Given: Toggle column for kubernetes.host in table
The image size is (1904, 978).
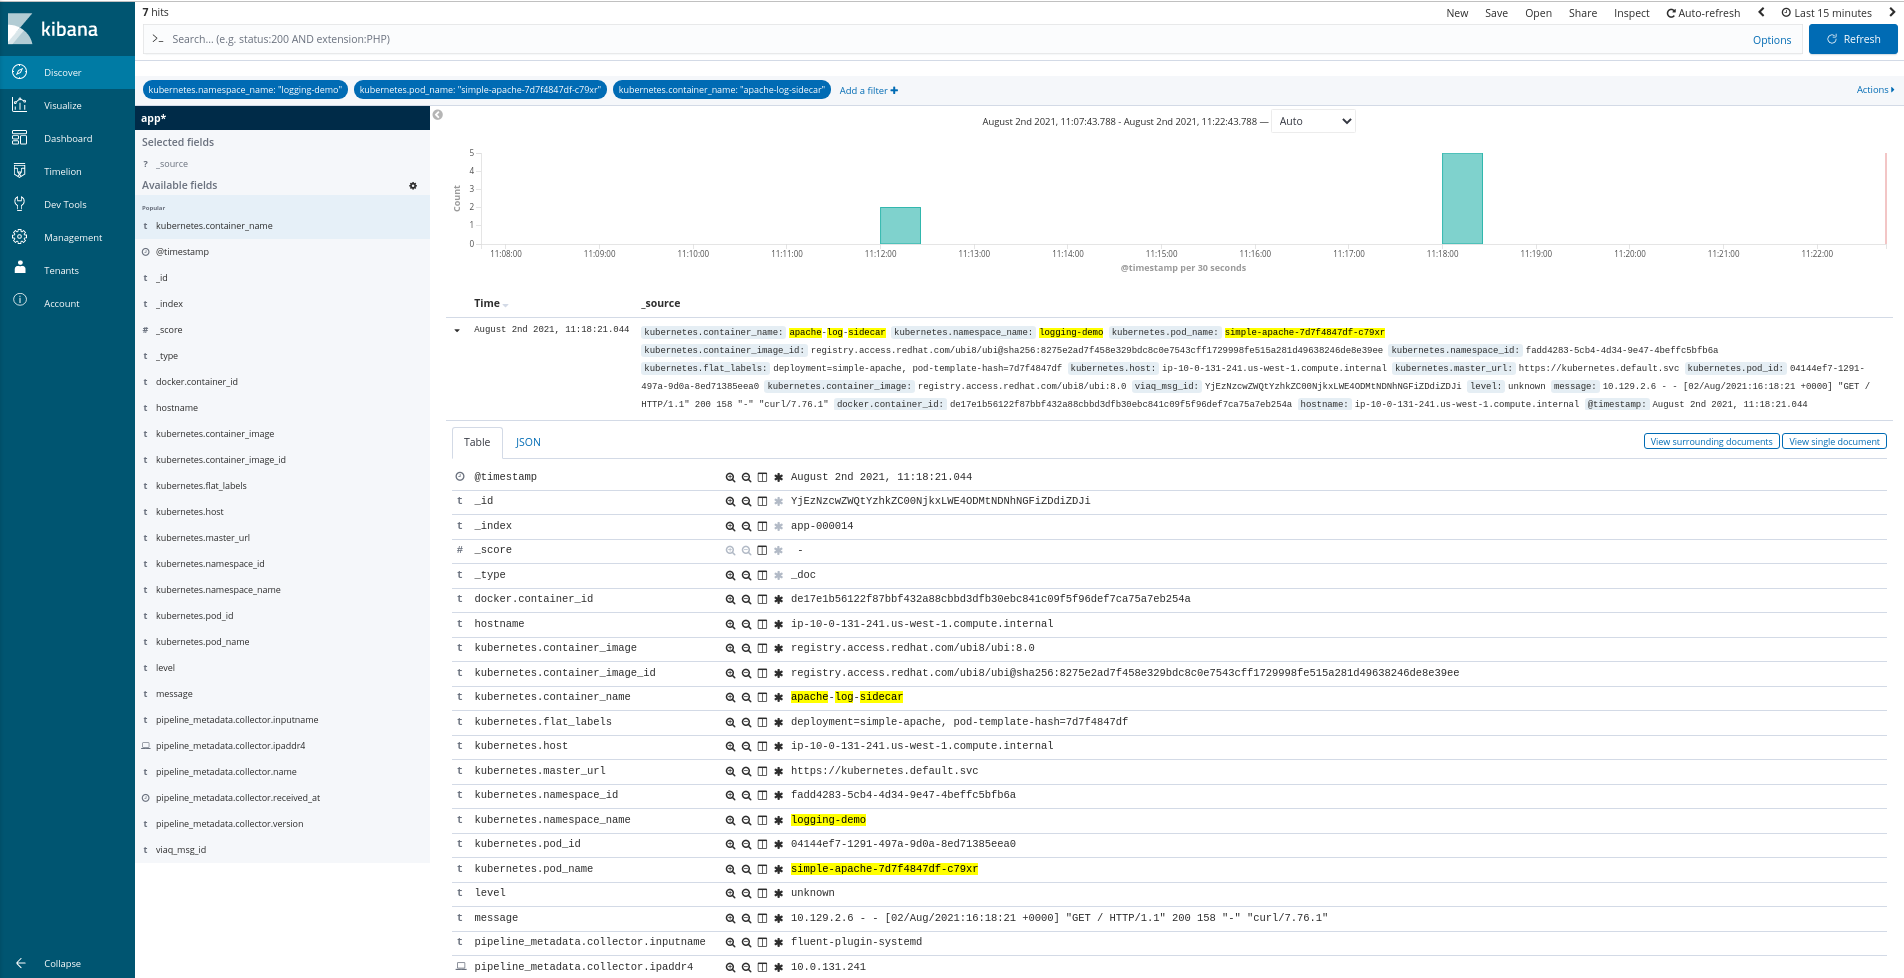Looking at the screenshot, I should click(x=762, y=746).
